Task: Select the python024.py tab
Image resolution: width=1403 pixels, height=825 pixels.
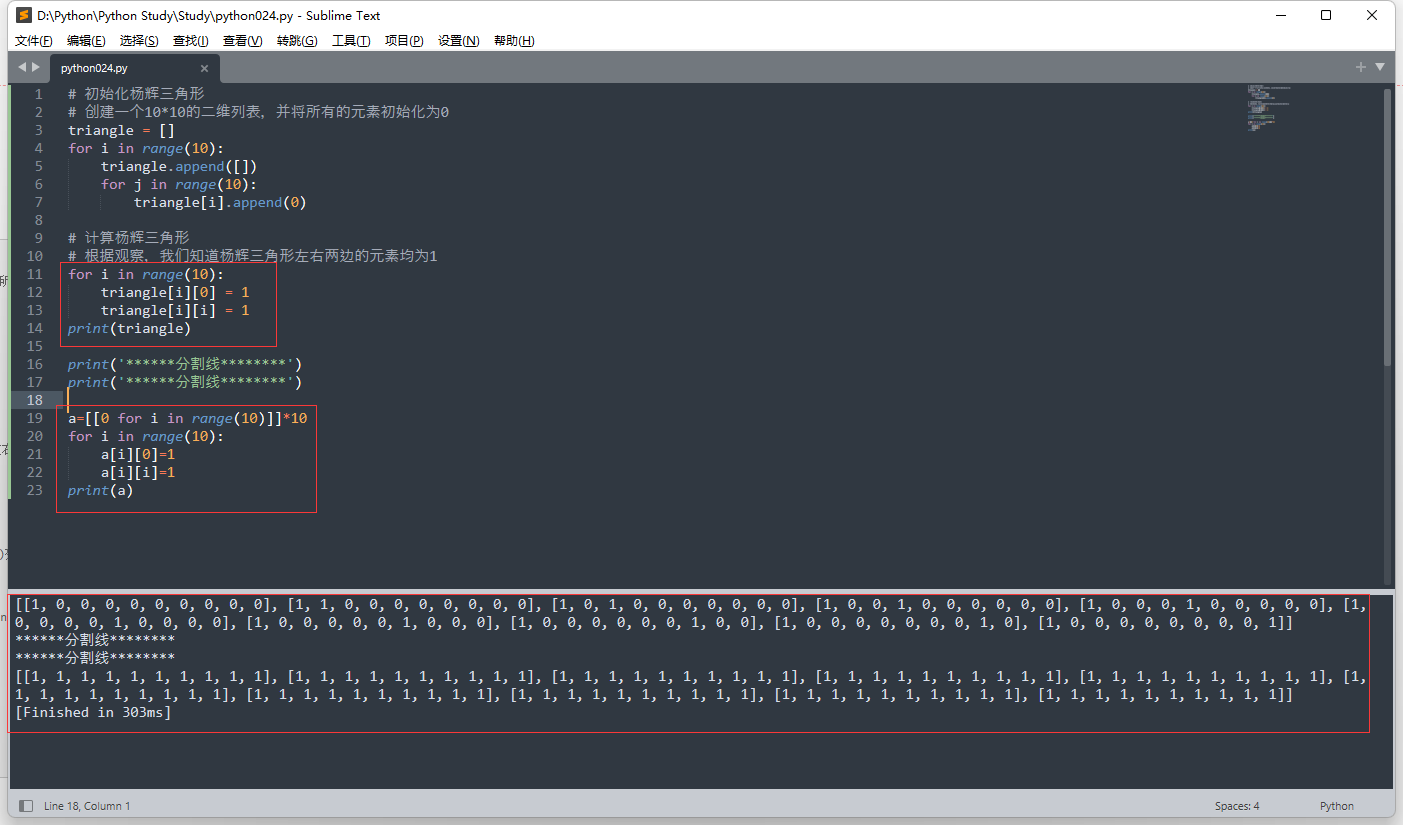Action: (x=133, y=68)
